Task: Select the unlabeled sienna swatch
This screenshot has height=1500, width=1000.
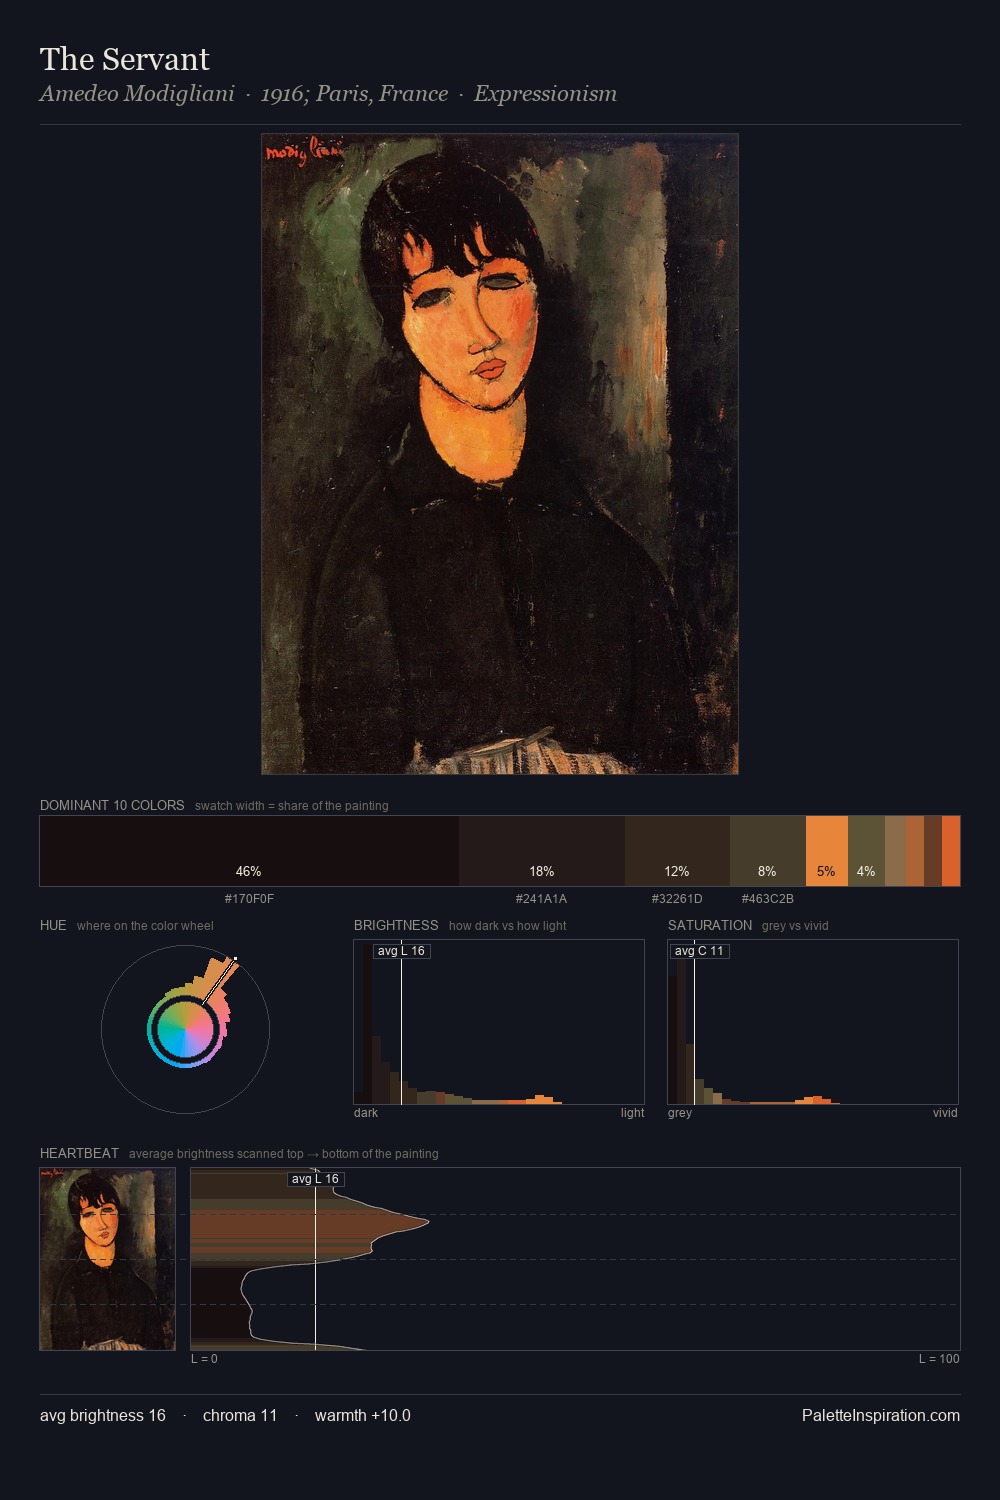Action: [x=915, y=851]
